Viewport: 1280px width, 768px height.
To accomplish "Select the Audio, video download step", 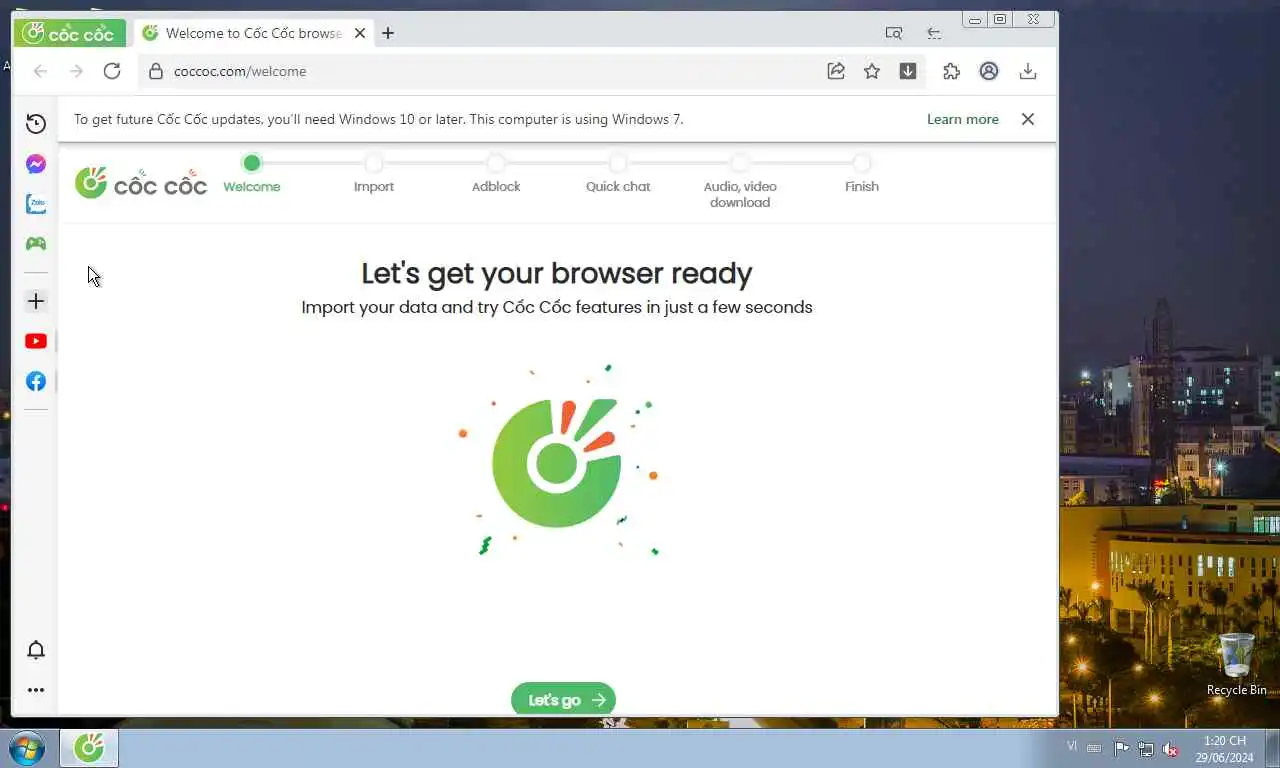I will 740,182.
